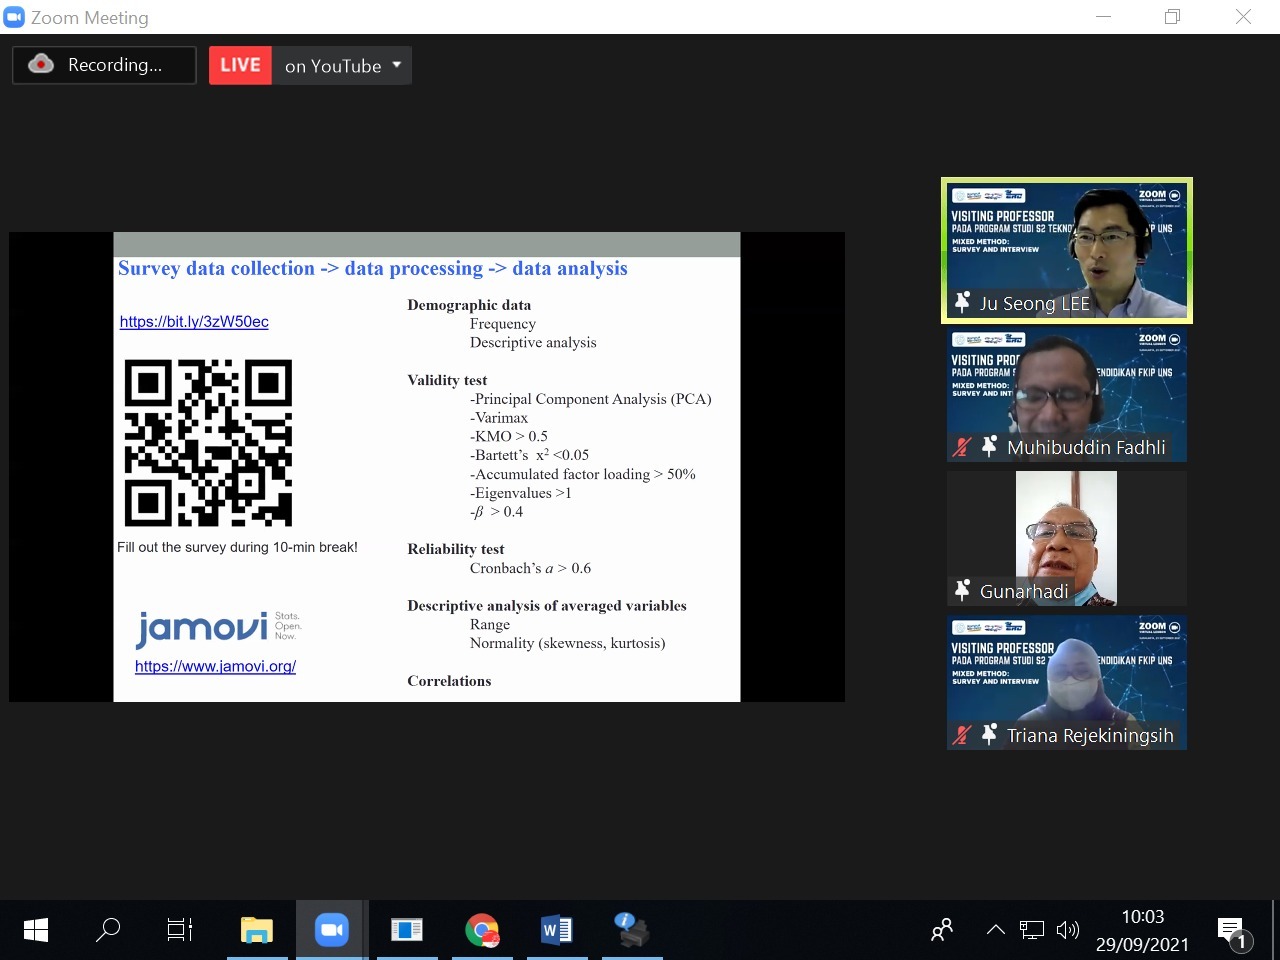1280x960 pixels.
Task: Open File Explorer from taskbar
Action: (257, 930)
